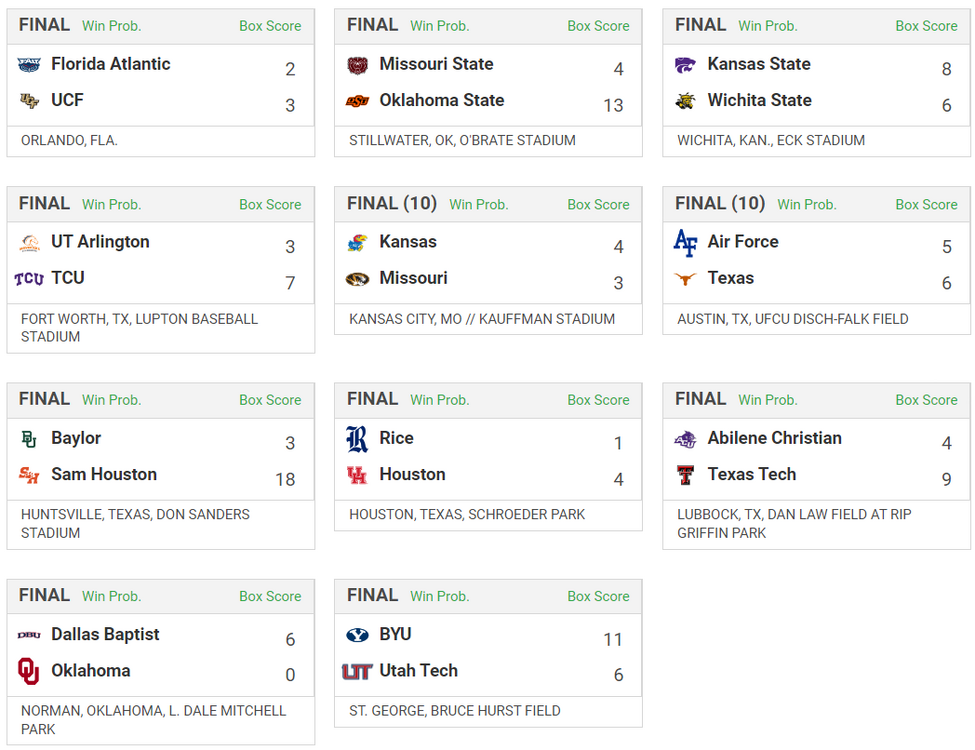Click the Texas Tech logo

[685, 475]
